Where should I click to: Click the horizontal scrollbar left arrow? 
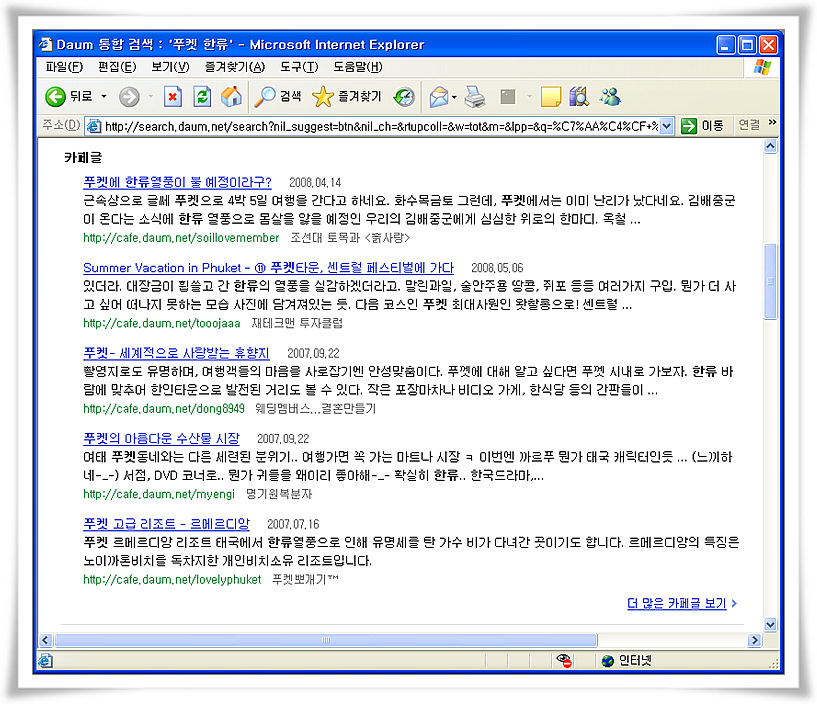point(45,640)
